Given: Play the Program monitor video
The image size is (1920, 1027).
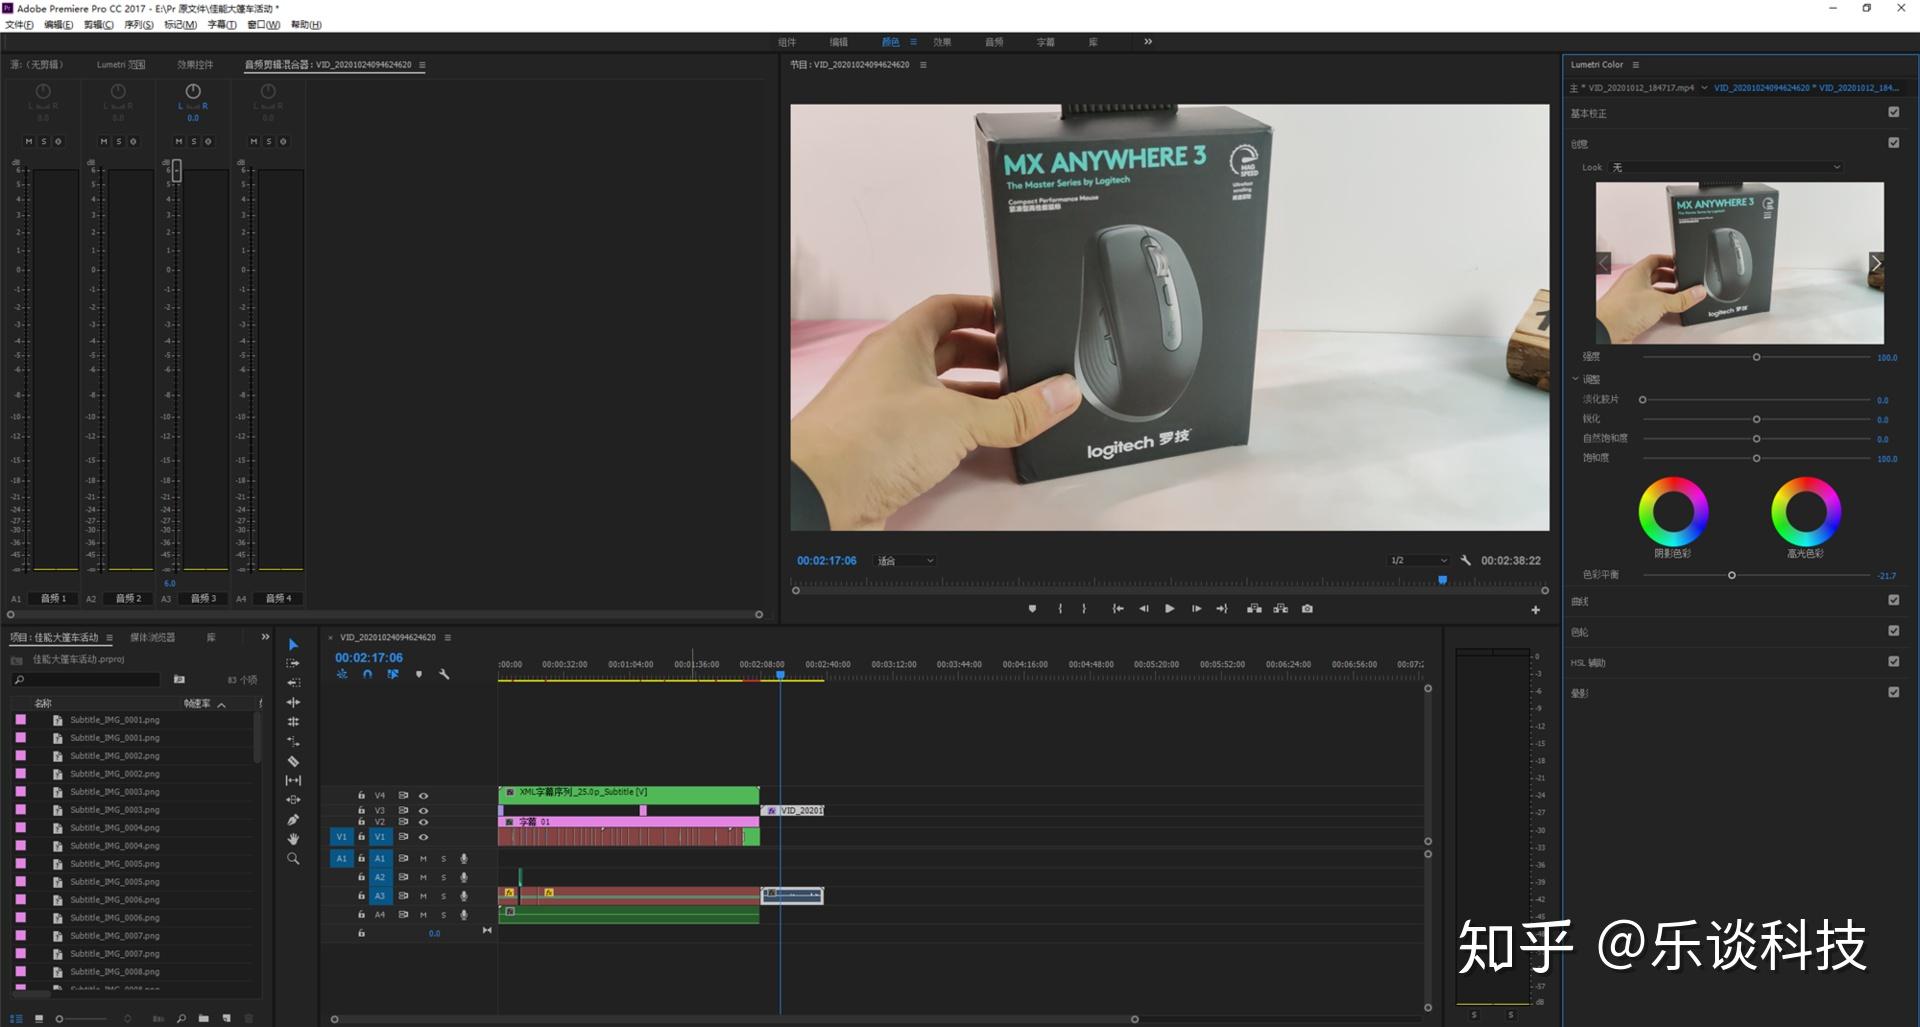Looking at the screenshot, I should pos(1169,609).
